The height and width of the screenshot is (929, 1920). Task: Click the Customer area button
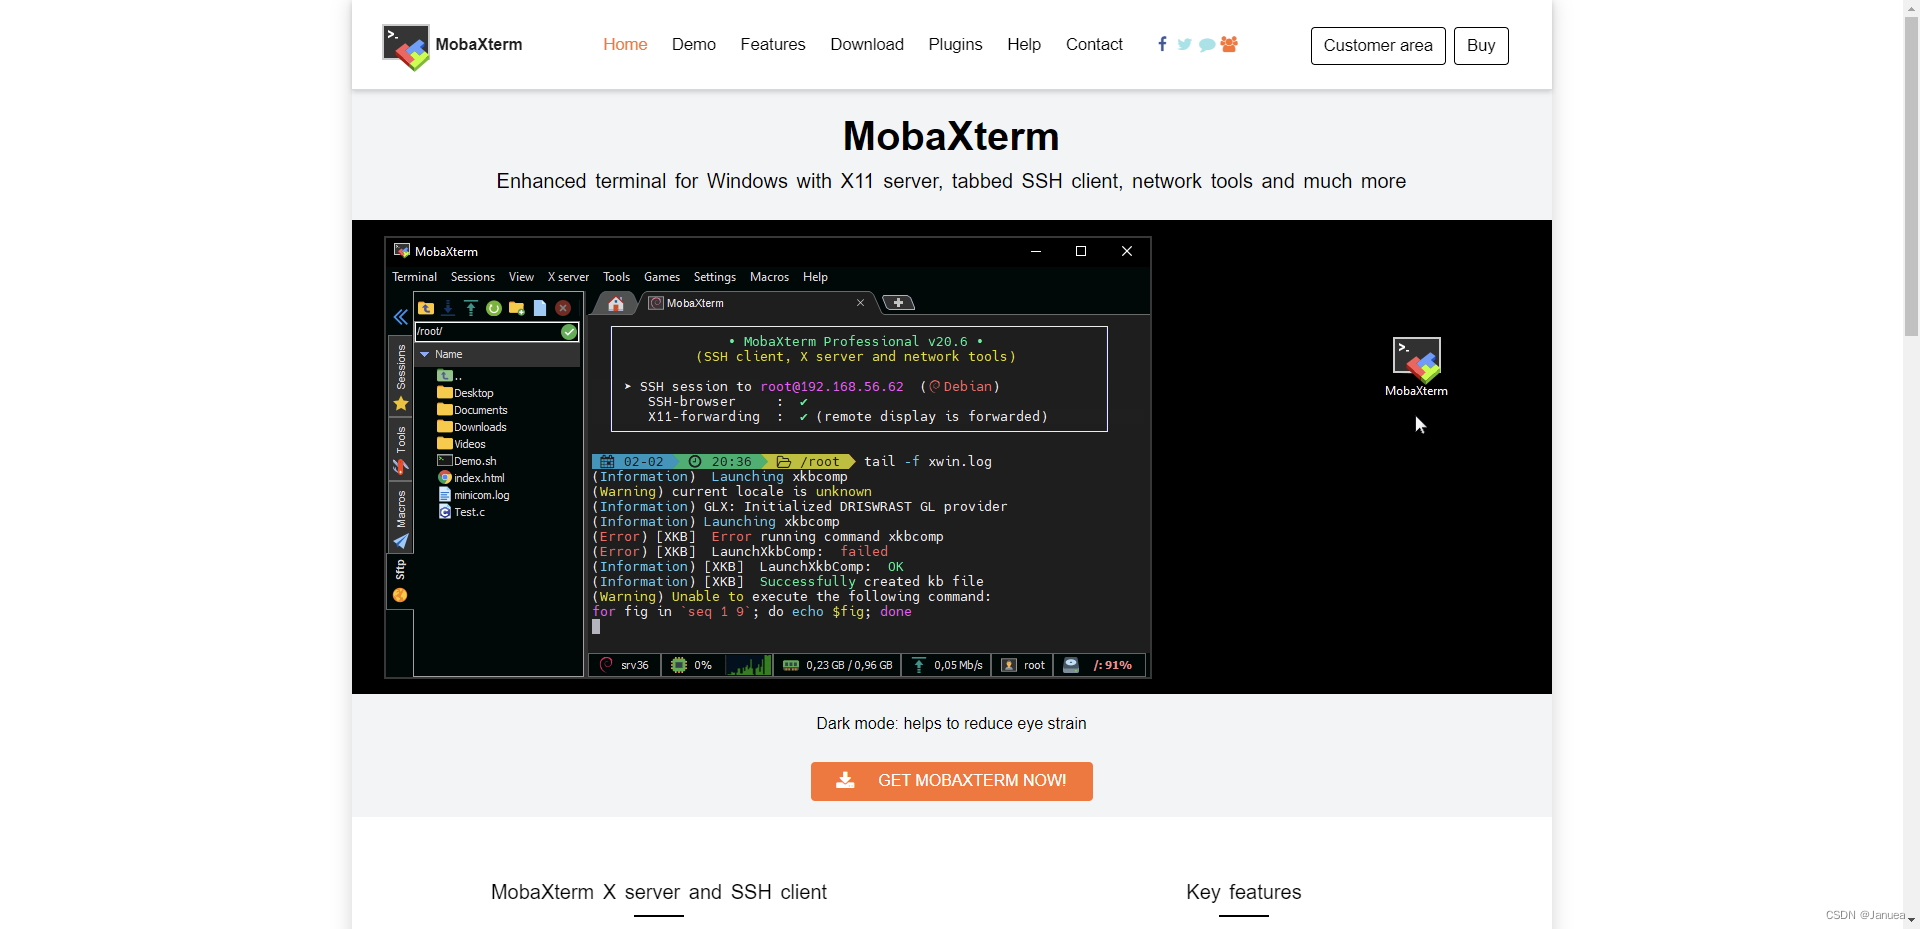(x=1378, y=46)
